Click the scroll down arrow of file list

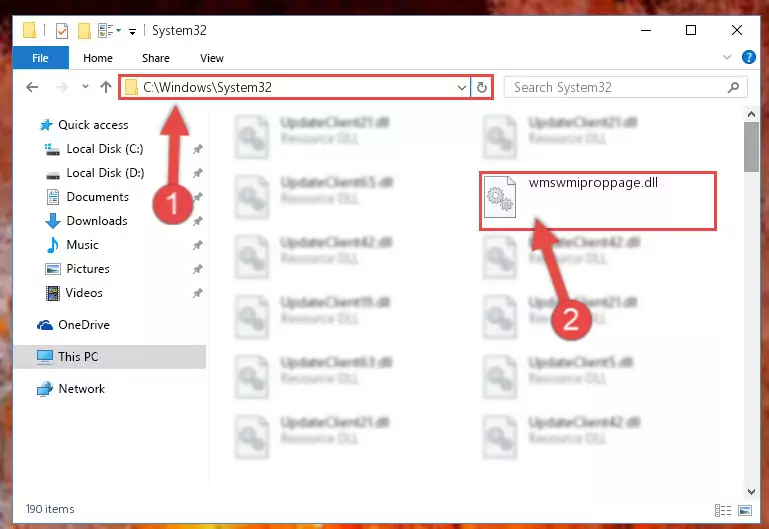751,492
